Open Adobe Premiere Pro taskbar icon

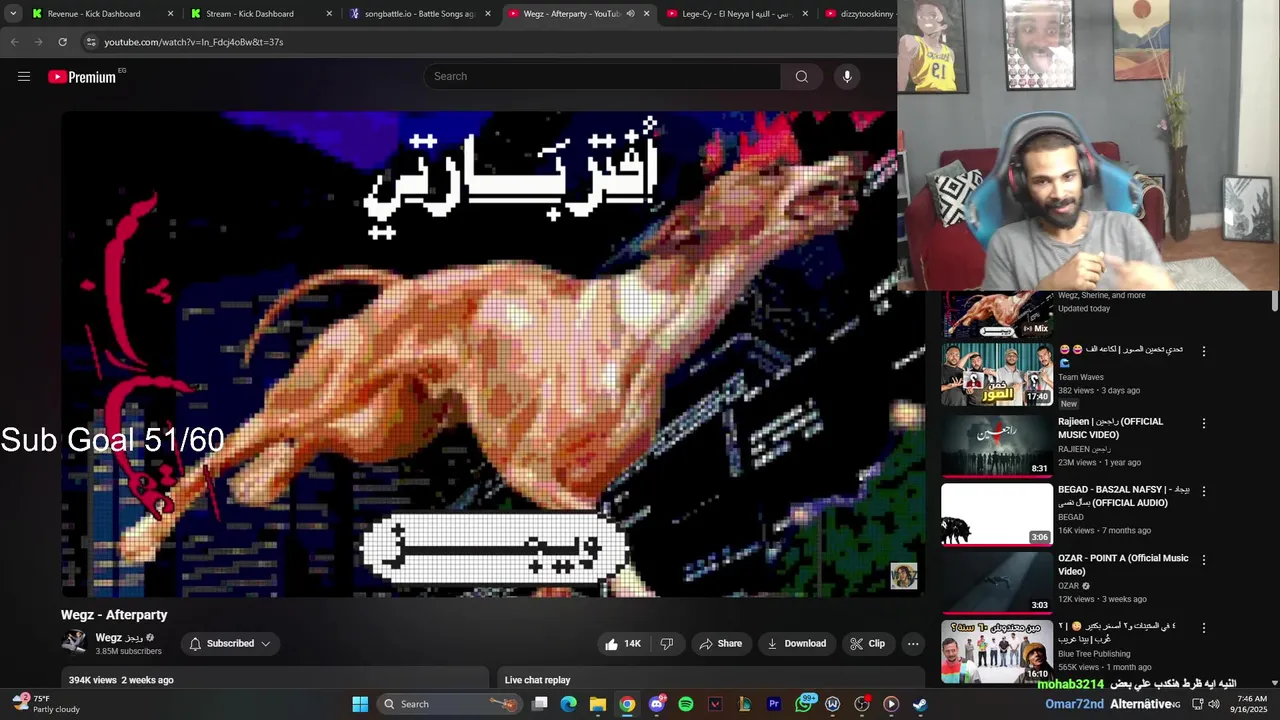coord(773,704)
